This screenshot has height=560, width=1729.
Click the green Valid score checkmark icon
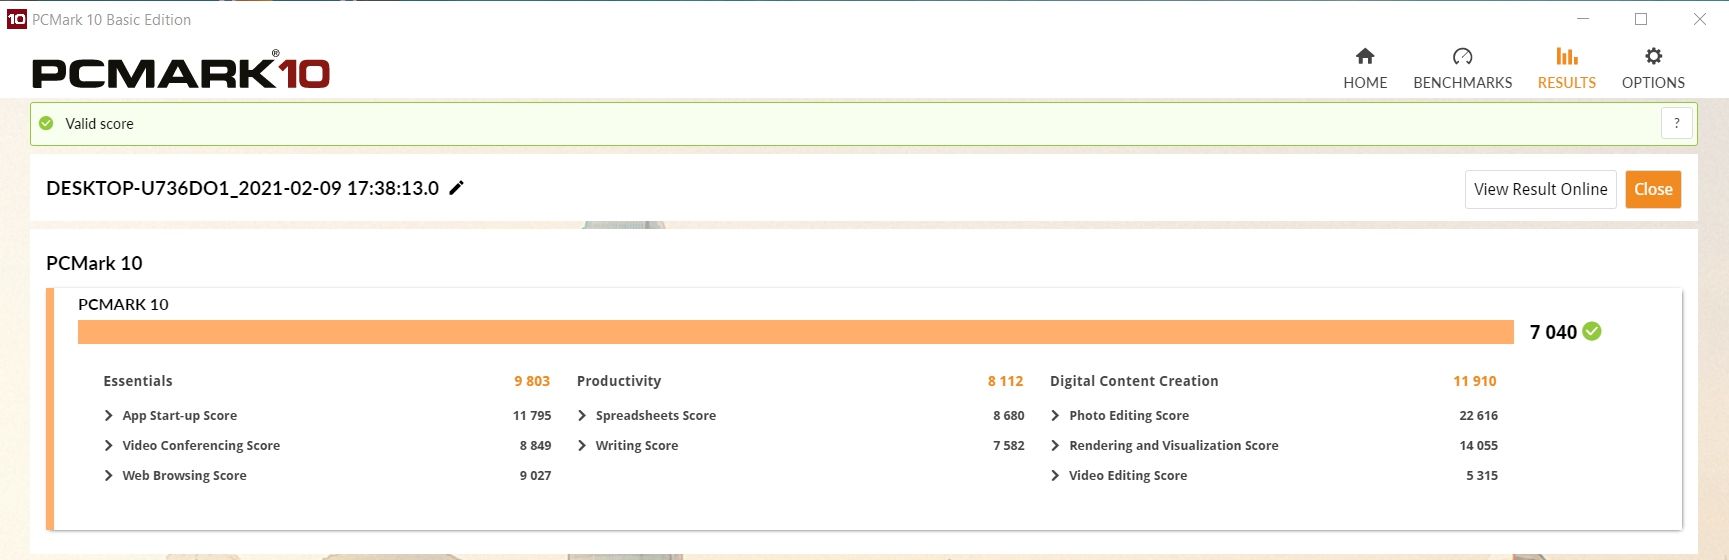coord(46,123)
